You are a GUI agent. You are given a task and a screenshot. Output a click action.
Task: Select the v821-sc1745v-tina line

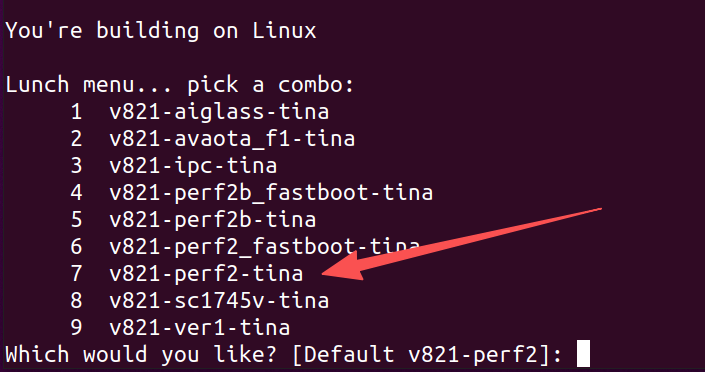219,300
